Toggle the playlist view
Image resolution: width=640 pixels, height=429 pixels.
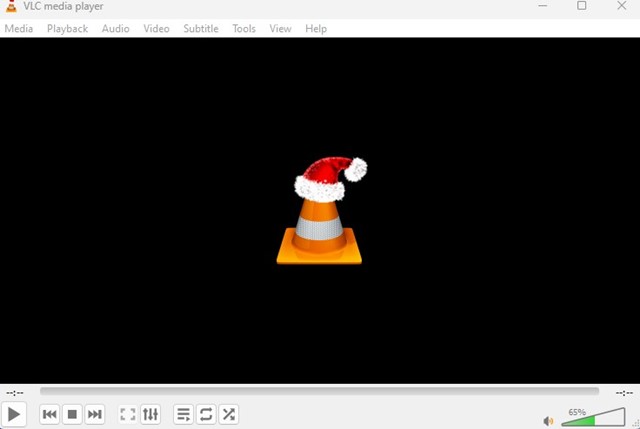pyautogui.click(x=183, y=414)
